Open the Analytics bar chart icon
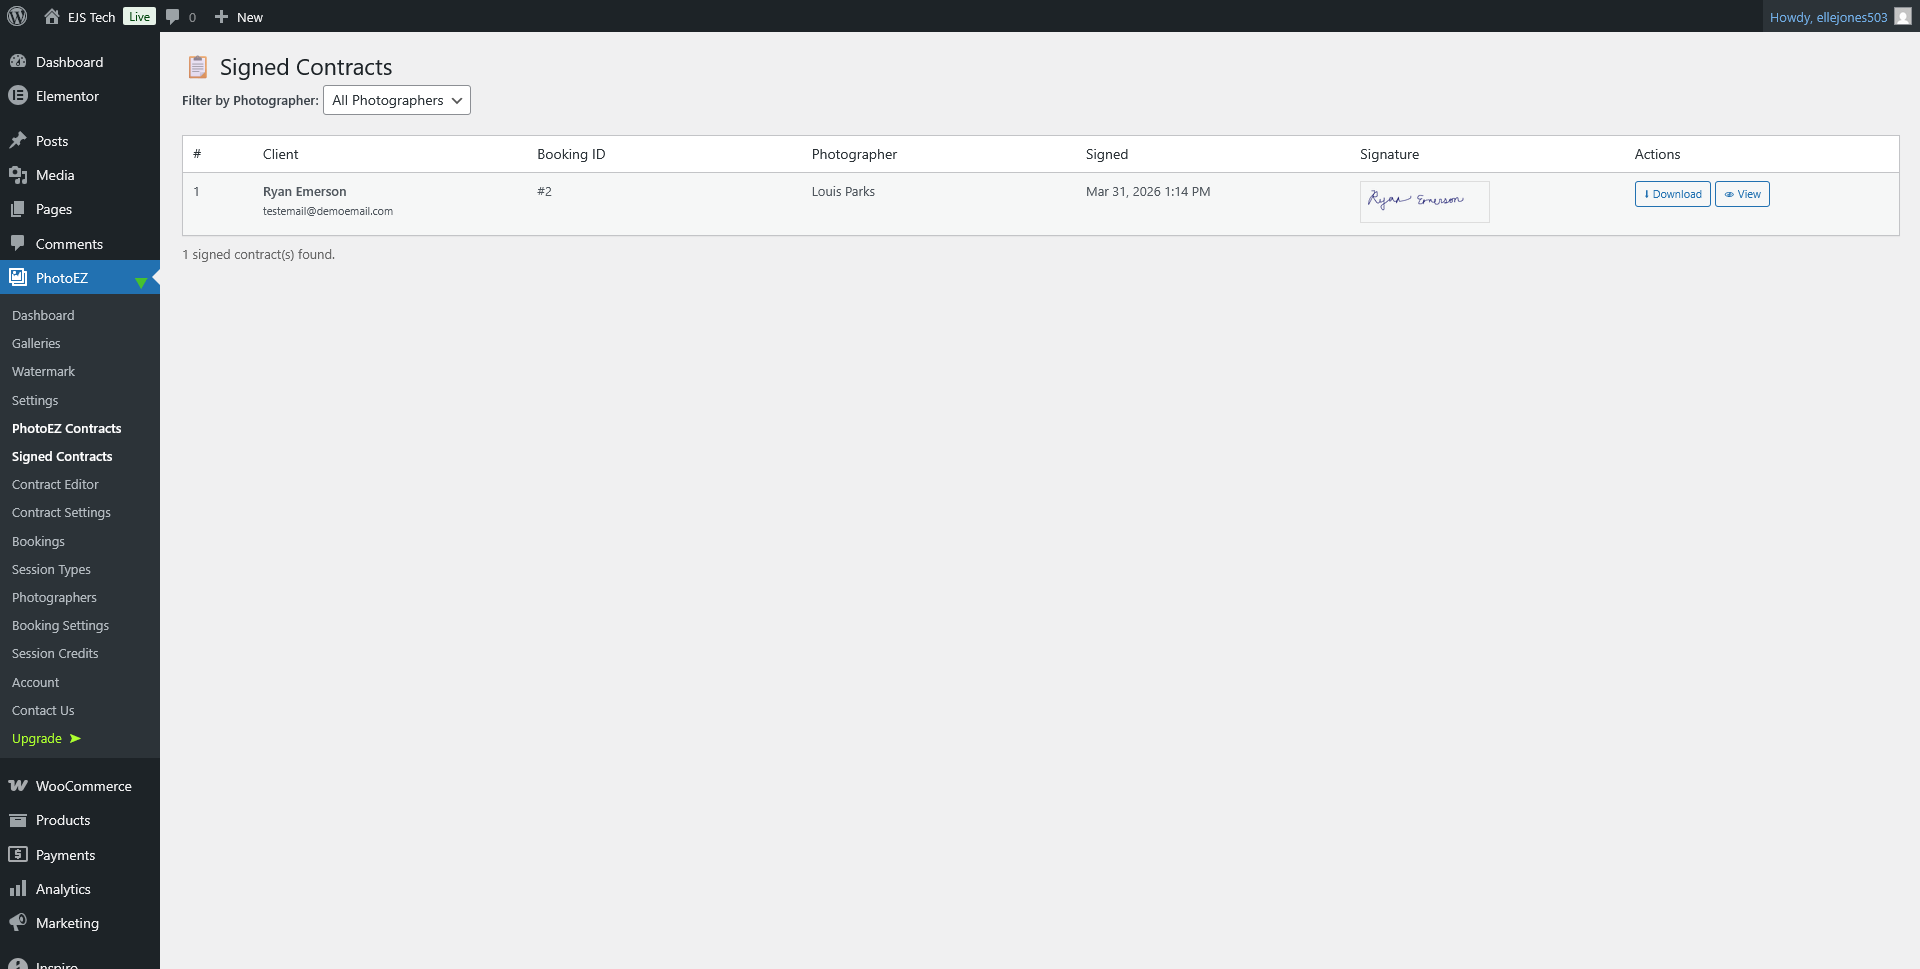 point(18,889)
